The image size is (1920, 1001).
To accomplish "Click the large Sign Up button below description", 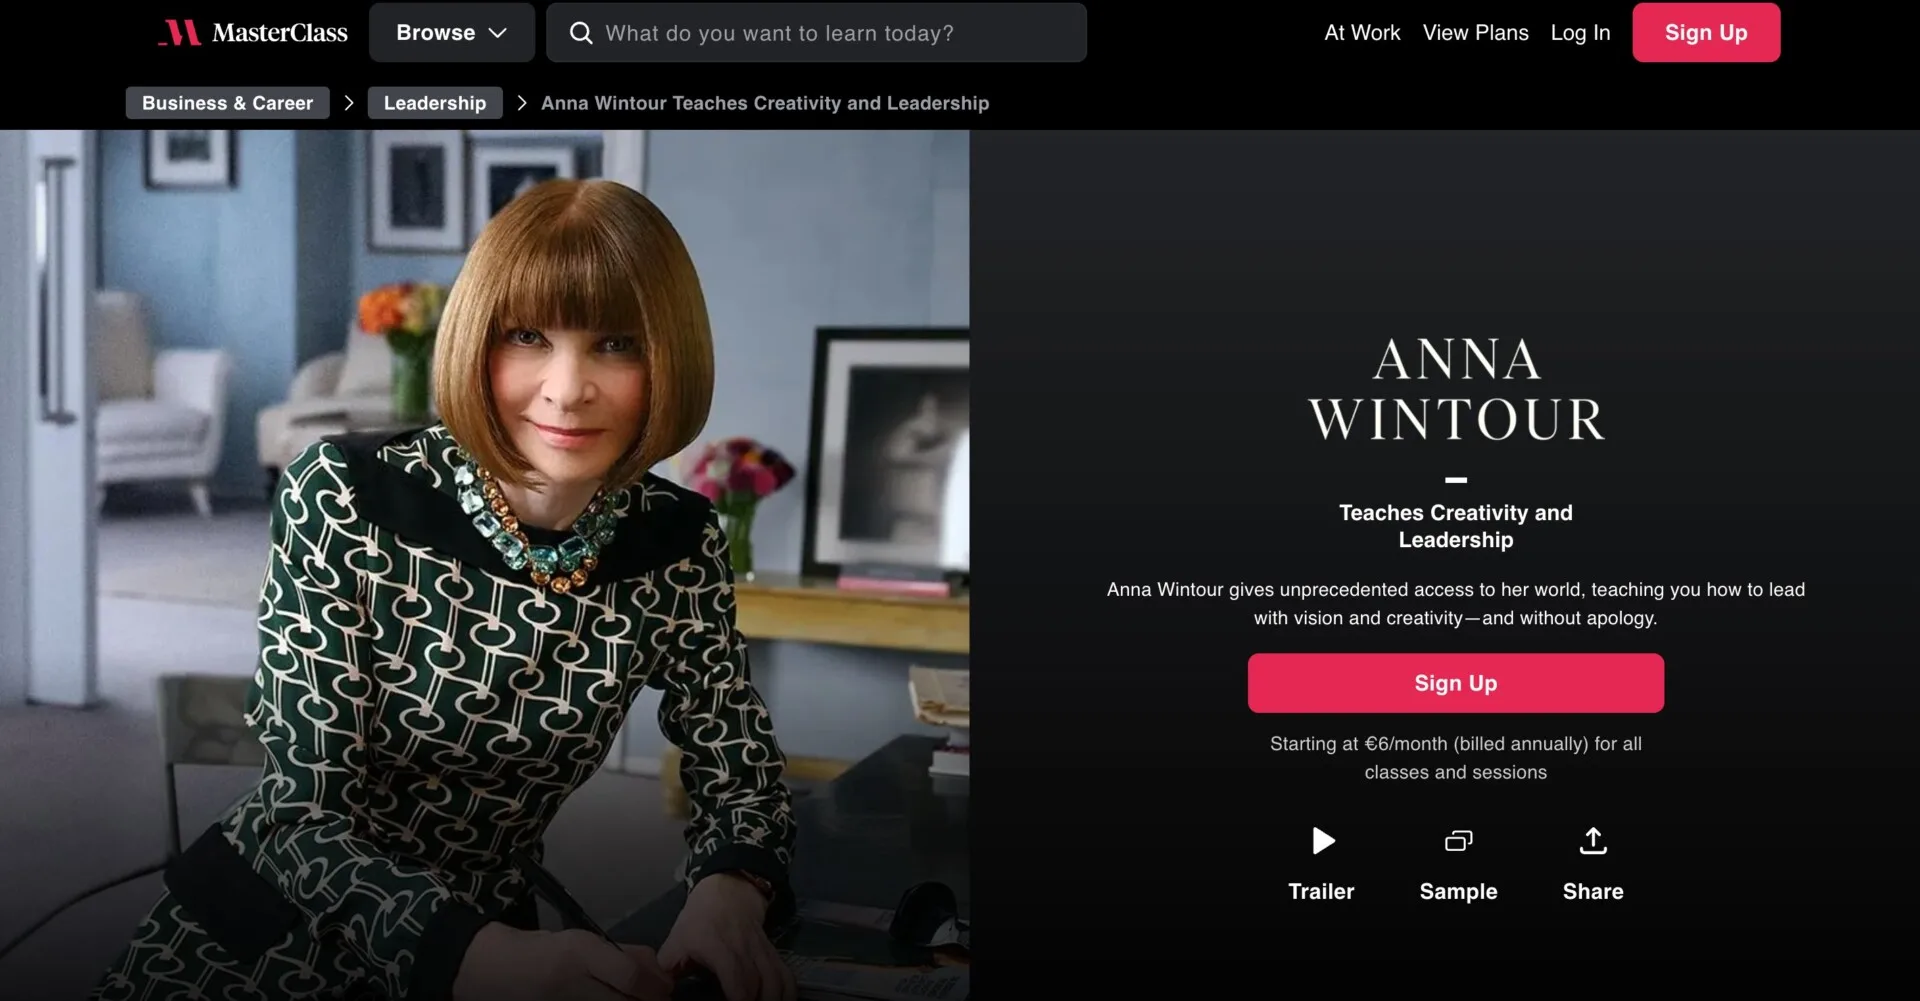I will pyautogui.click(x=1455, y=683).
